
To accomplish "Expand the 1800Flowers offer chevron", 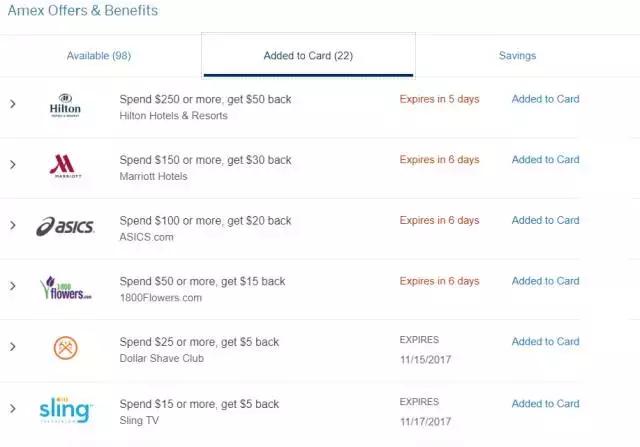I will 12,286.
